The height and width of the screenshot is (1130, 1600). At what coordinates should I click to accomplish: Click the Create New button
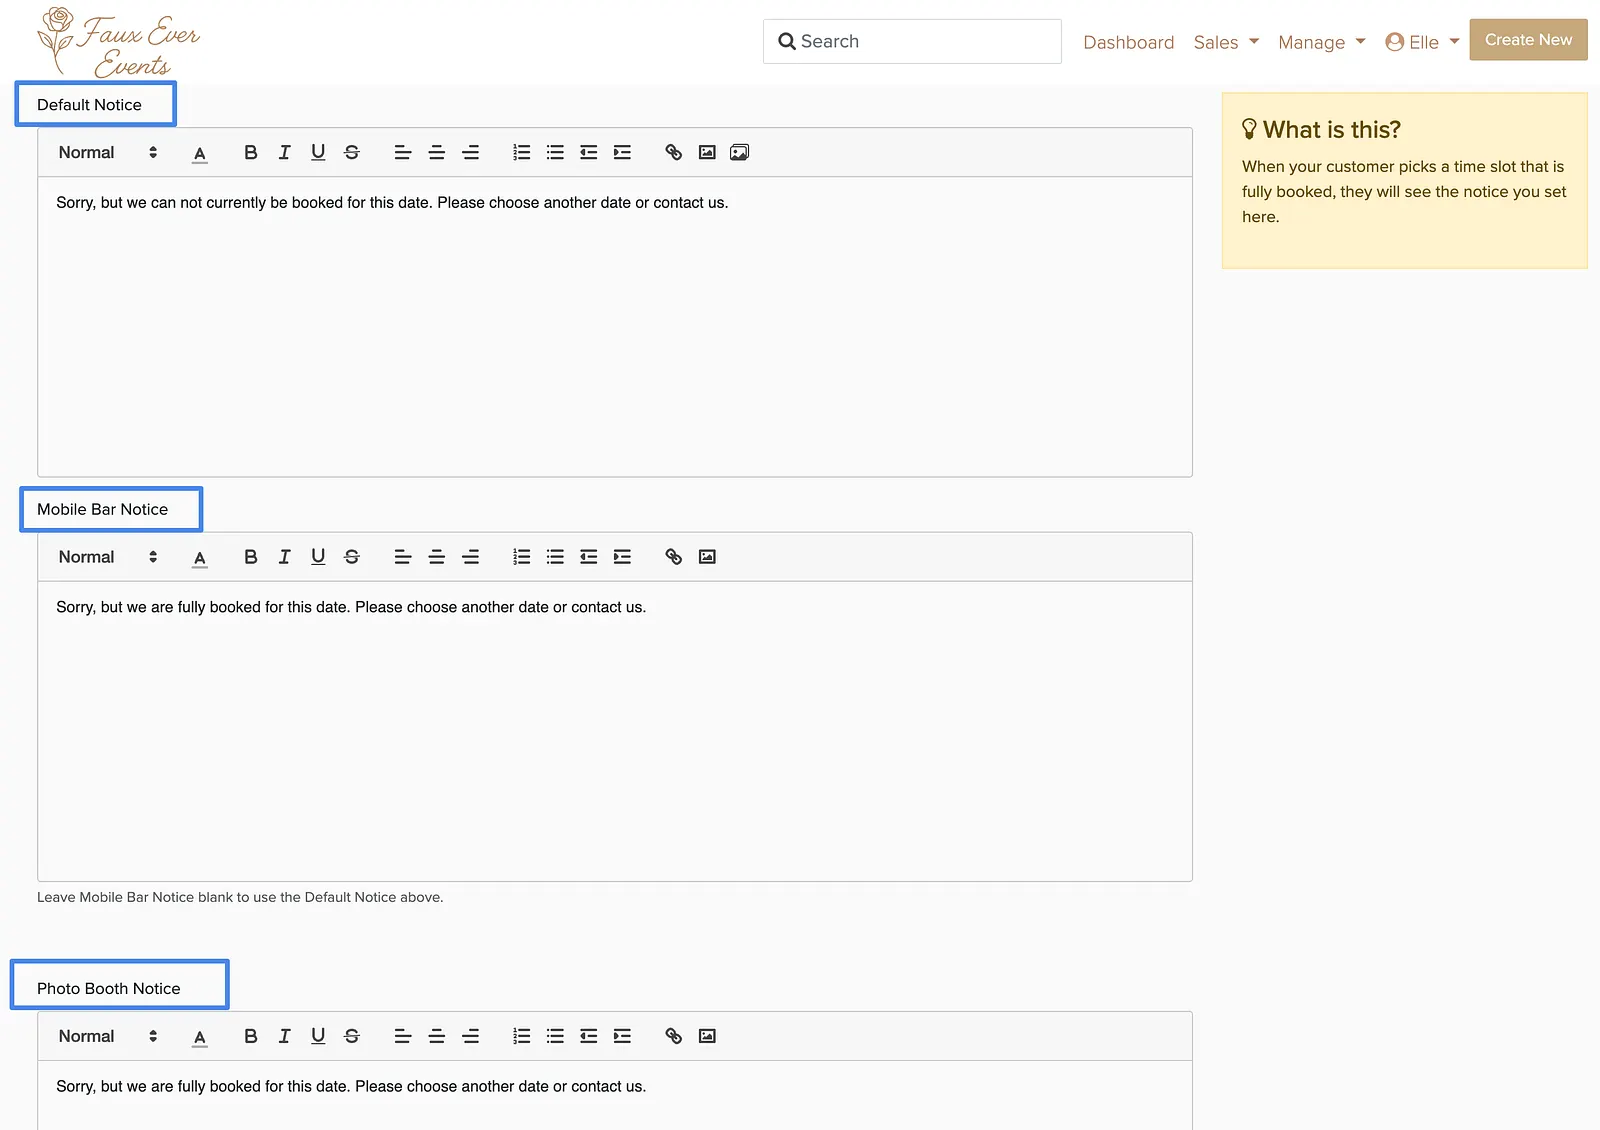1528,40
